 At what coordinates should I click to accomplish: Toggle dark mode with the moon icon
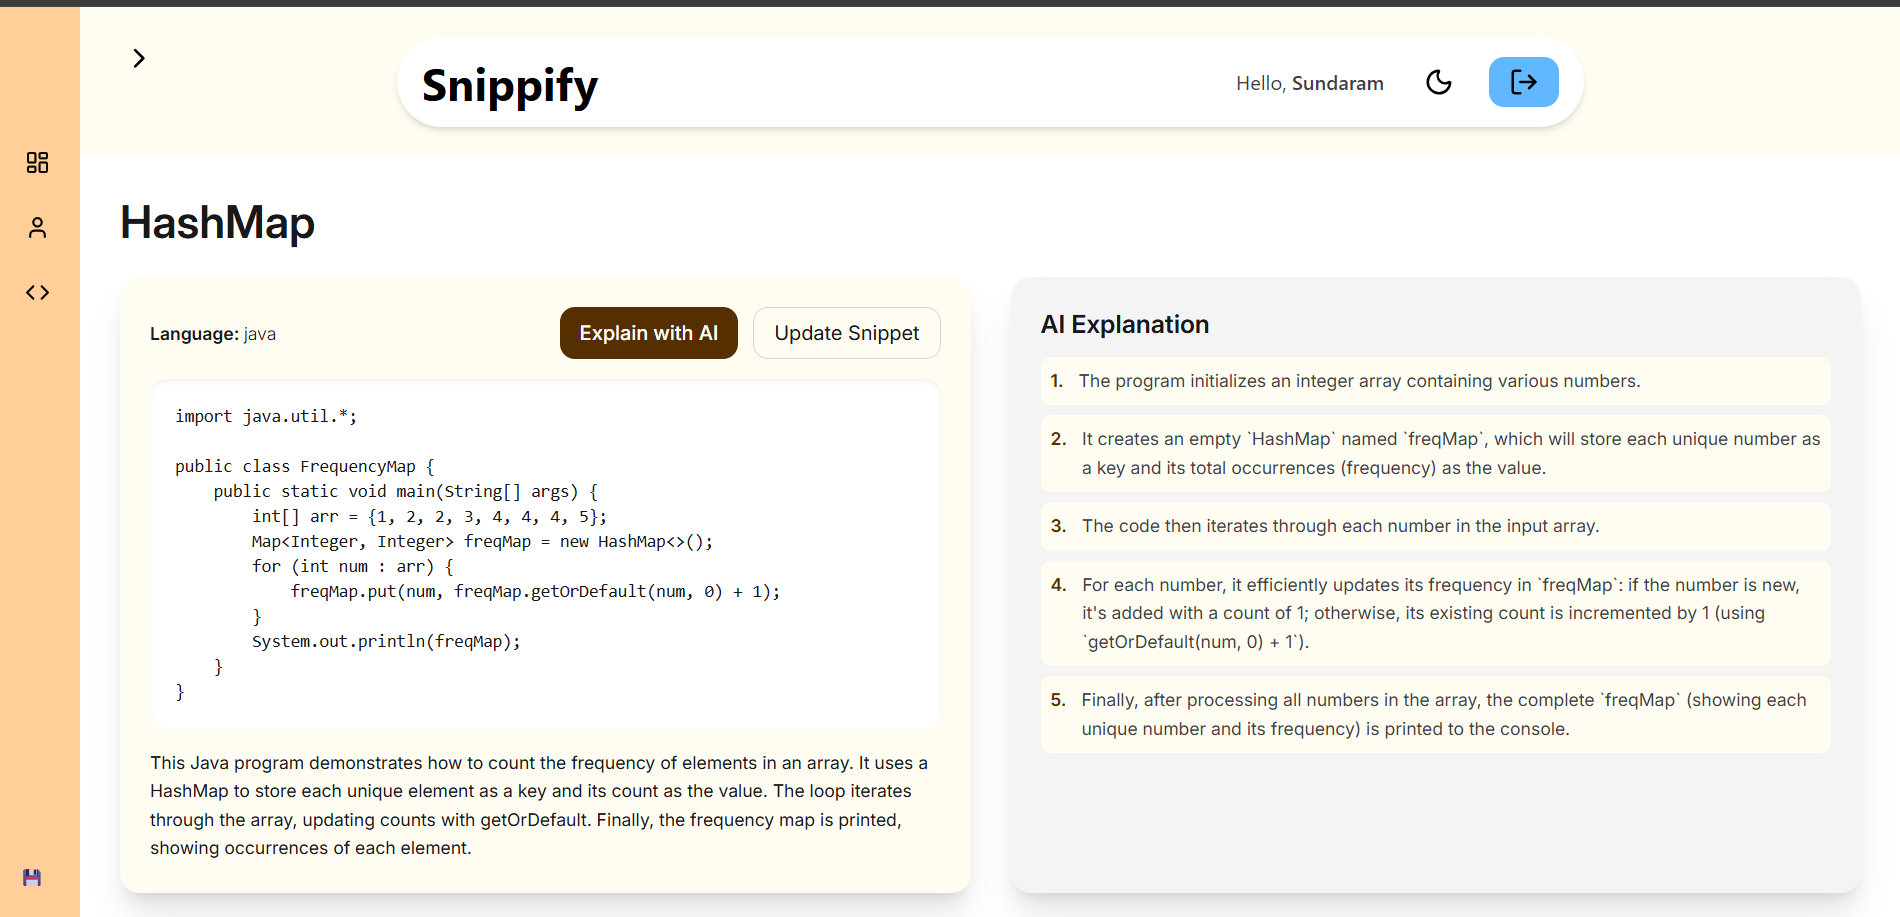1438,82
